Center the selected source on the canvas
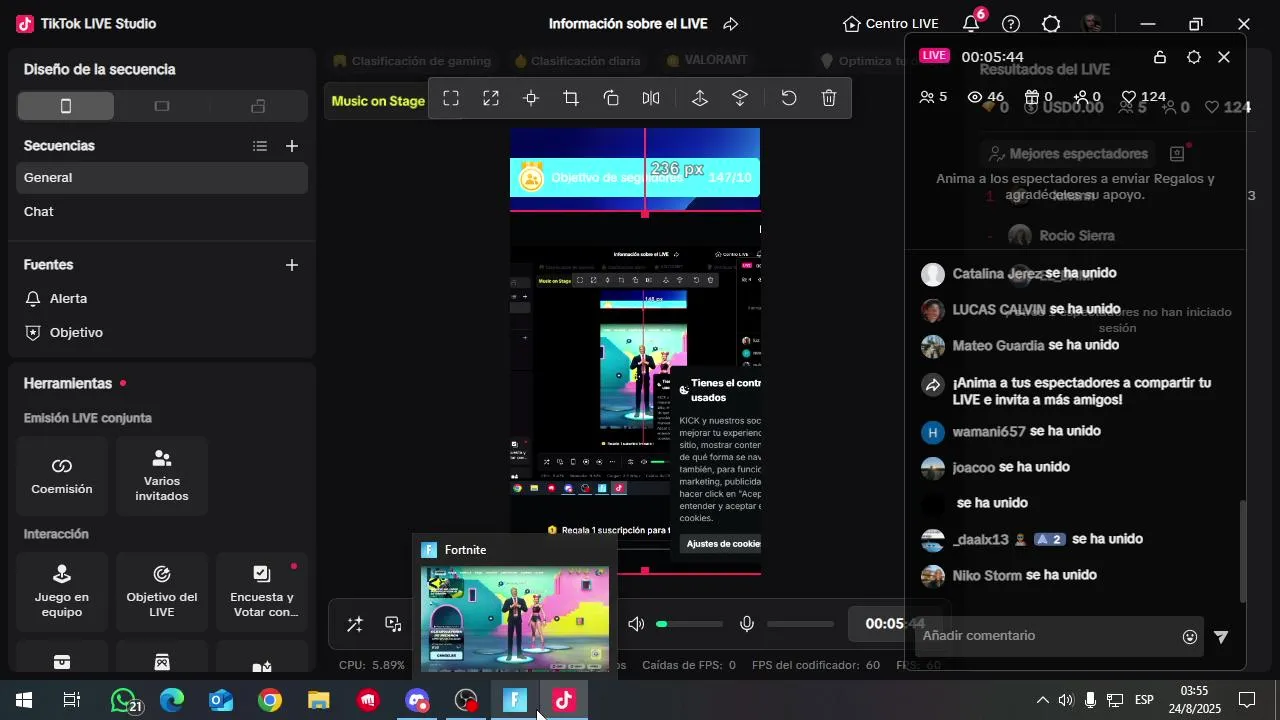 click(x=531, y=98)
